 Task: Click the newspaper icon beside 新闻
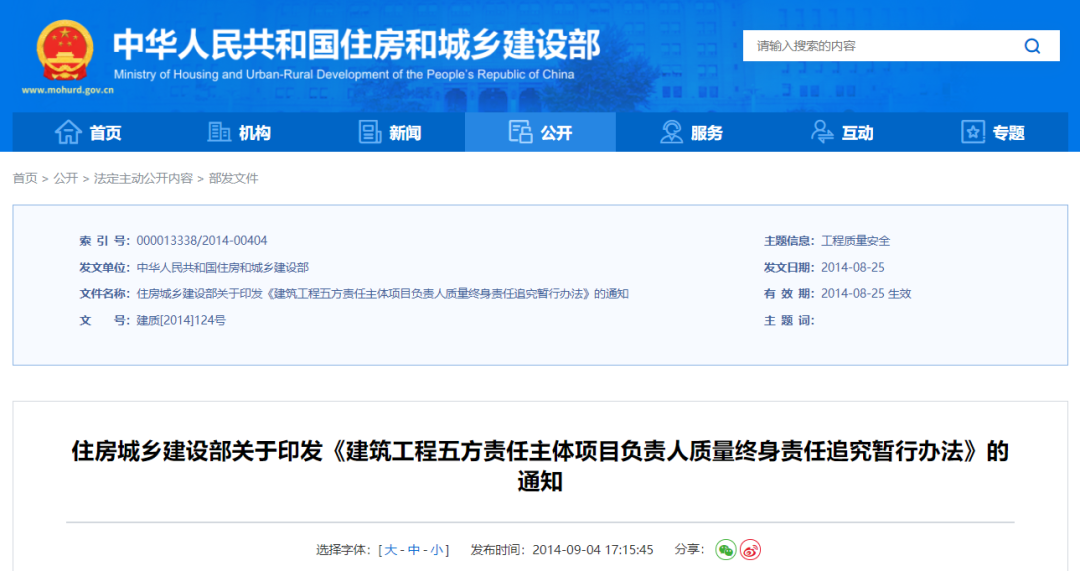370,132
